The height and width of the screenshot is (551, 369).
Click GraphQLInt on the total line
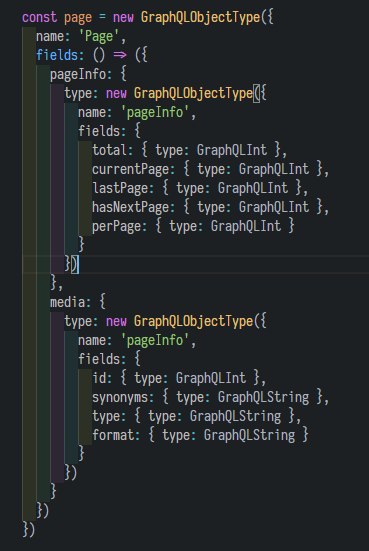tap(232, 150)
